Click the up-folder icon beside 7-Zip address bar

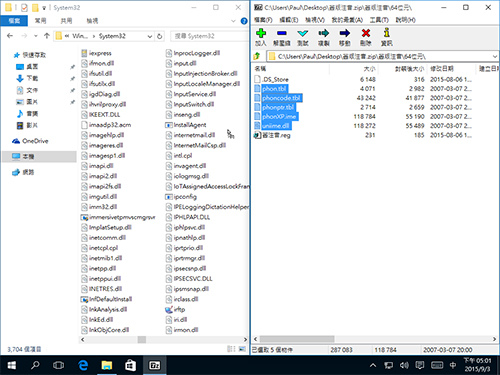tap(257, 56)
